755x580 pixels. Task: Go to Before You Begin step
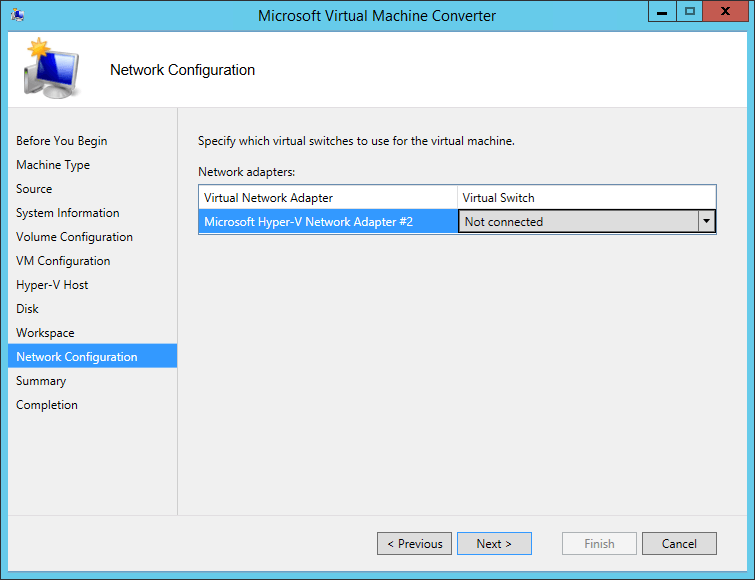(62, 141)
